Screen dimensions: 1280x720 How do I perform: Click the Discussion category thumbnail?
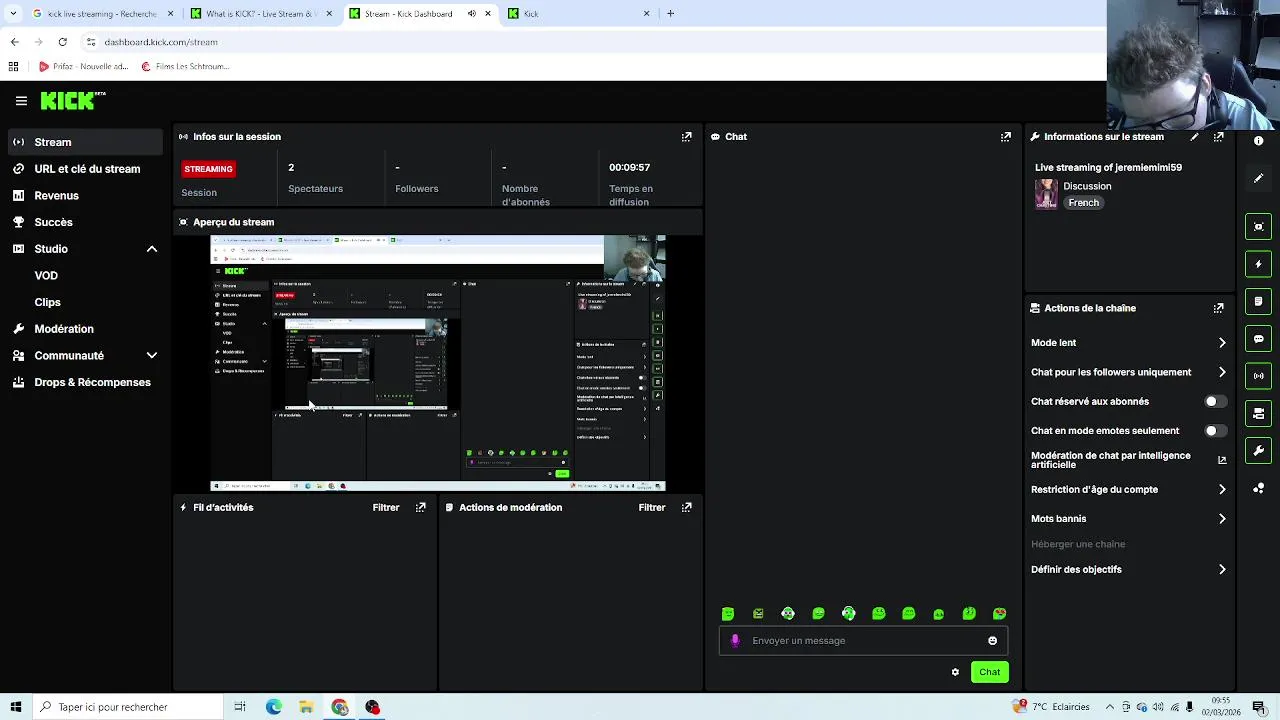point(1046,194)
